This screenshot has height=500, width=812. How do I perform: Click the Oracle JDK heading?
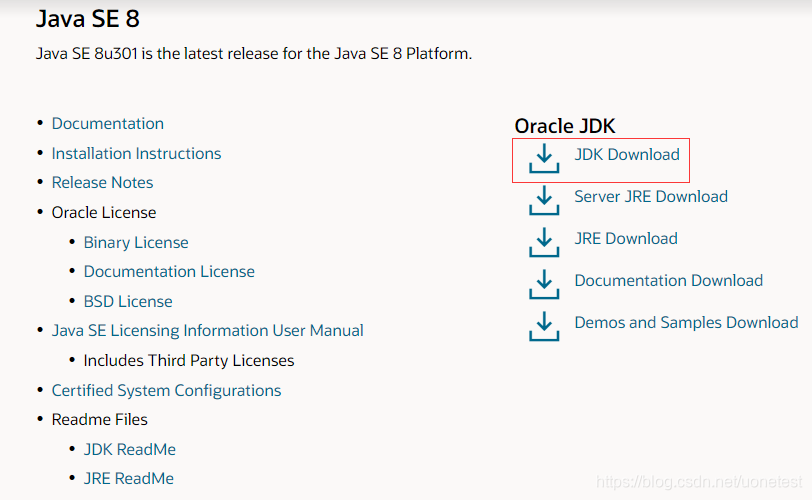coord(564,126)
